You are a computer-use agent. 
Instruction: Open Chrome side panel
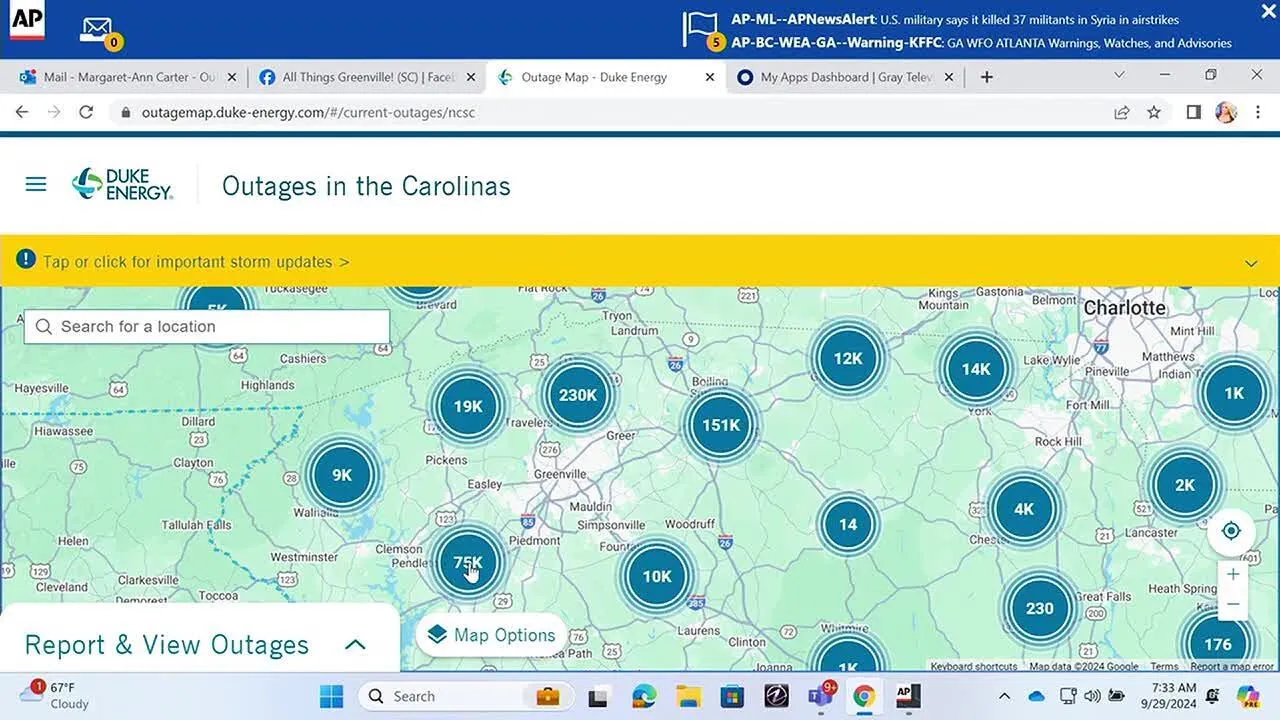1193,112
